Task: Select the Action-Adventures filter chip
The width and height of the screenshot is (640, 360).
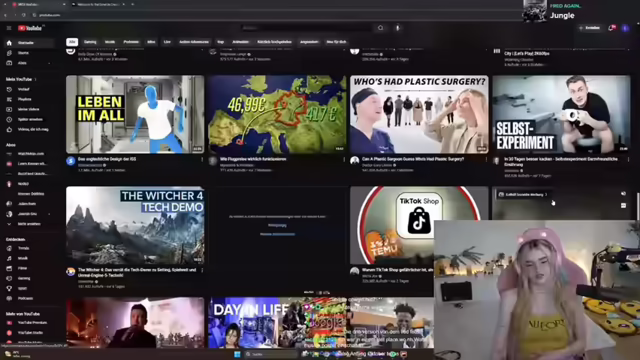Action: click(194, 42)
